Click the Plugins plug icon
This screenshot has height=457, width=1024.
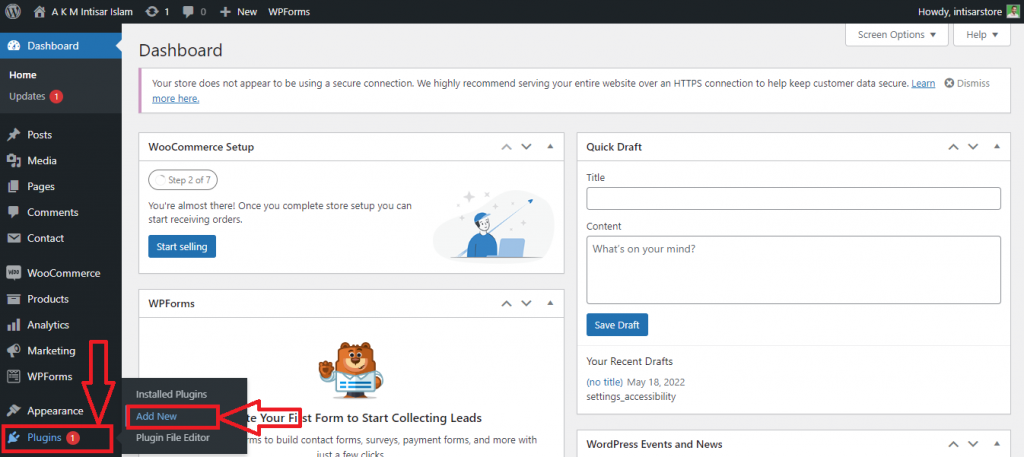[14, 437]
